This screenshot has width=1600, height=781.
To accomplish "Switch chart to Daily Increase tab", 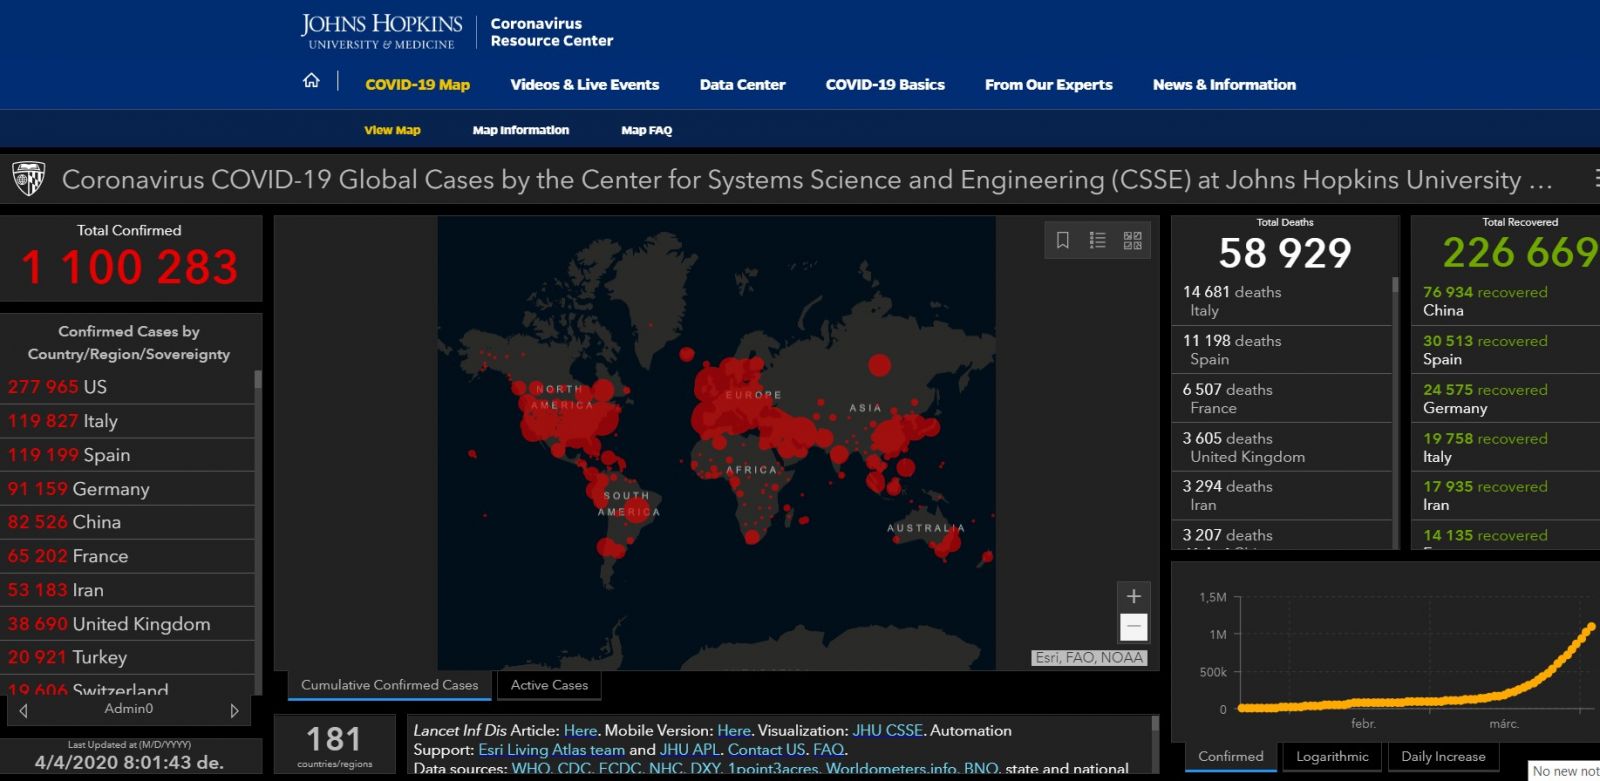I will (x=1443, y=757).
